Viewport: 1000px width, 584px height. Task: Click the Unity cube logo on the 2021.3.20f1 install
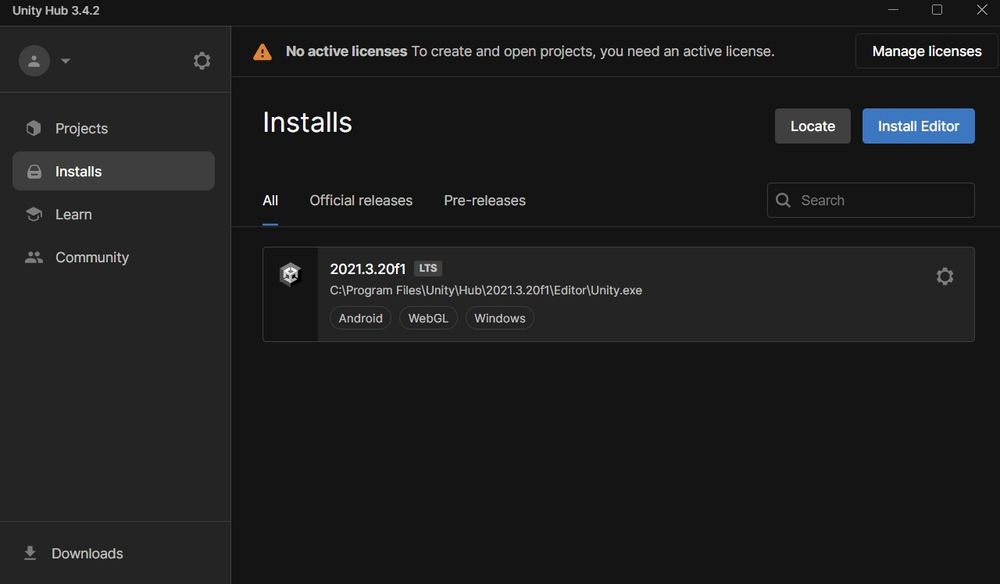290,272
